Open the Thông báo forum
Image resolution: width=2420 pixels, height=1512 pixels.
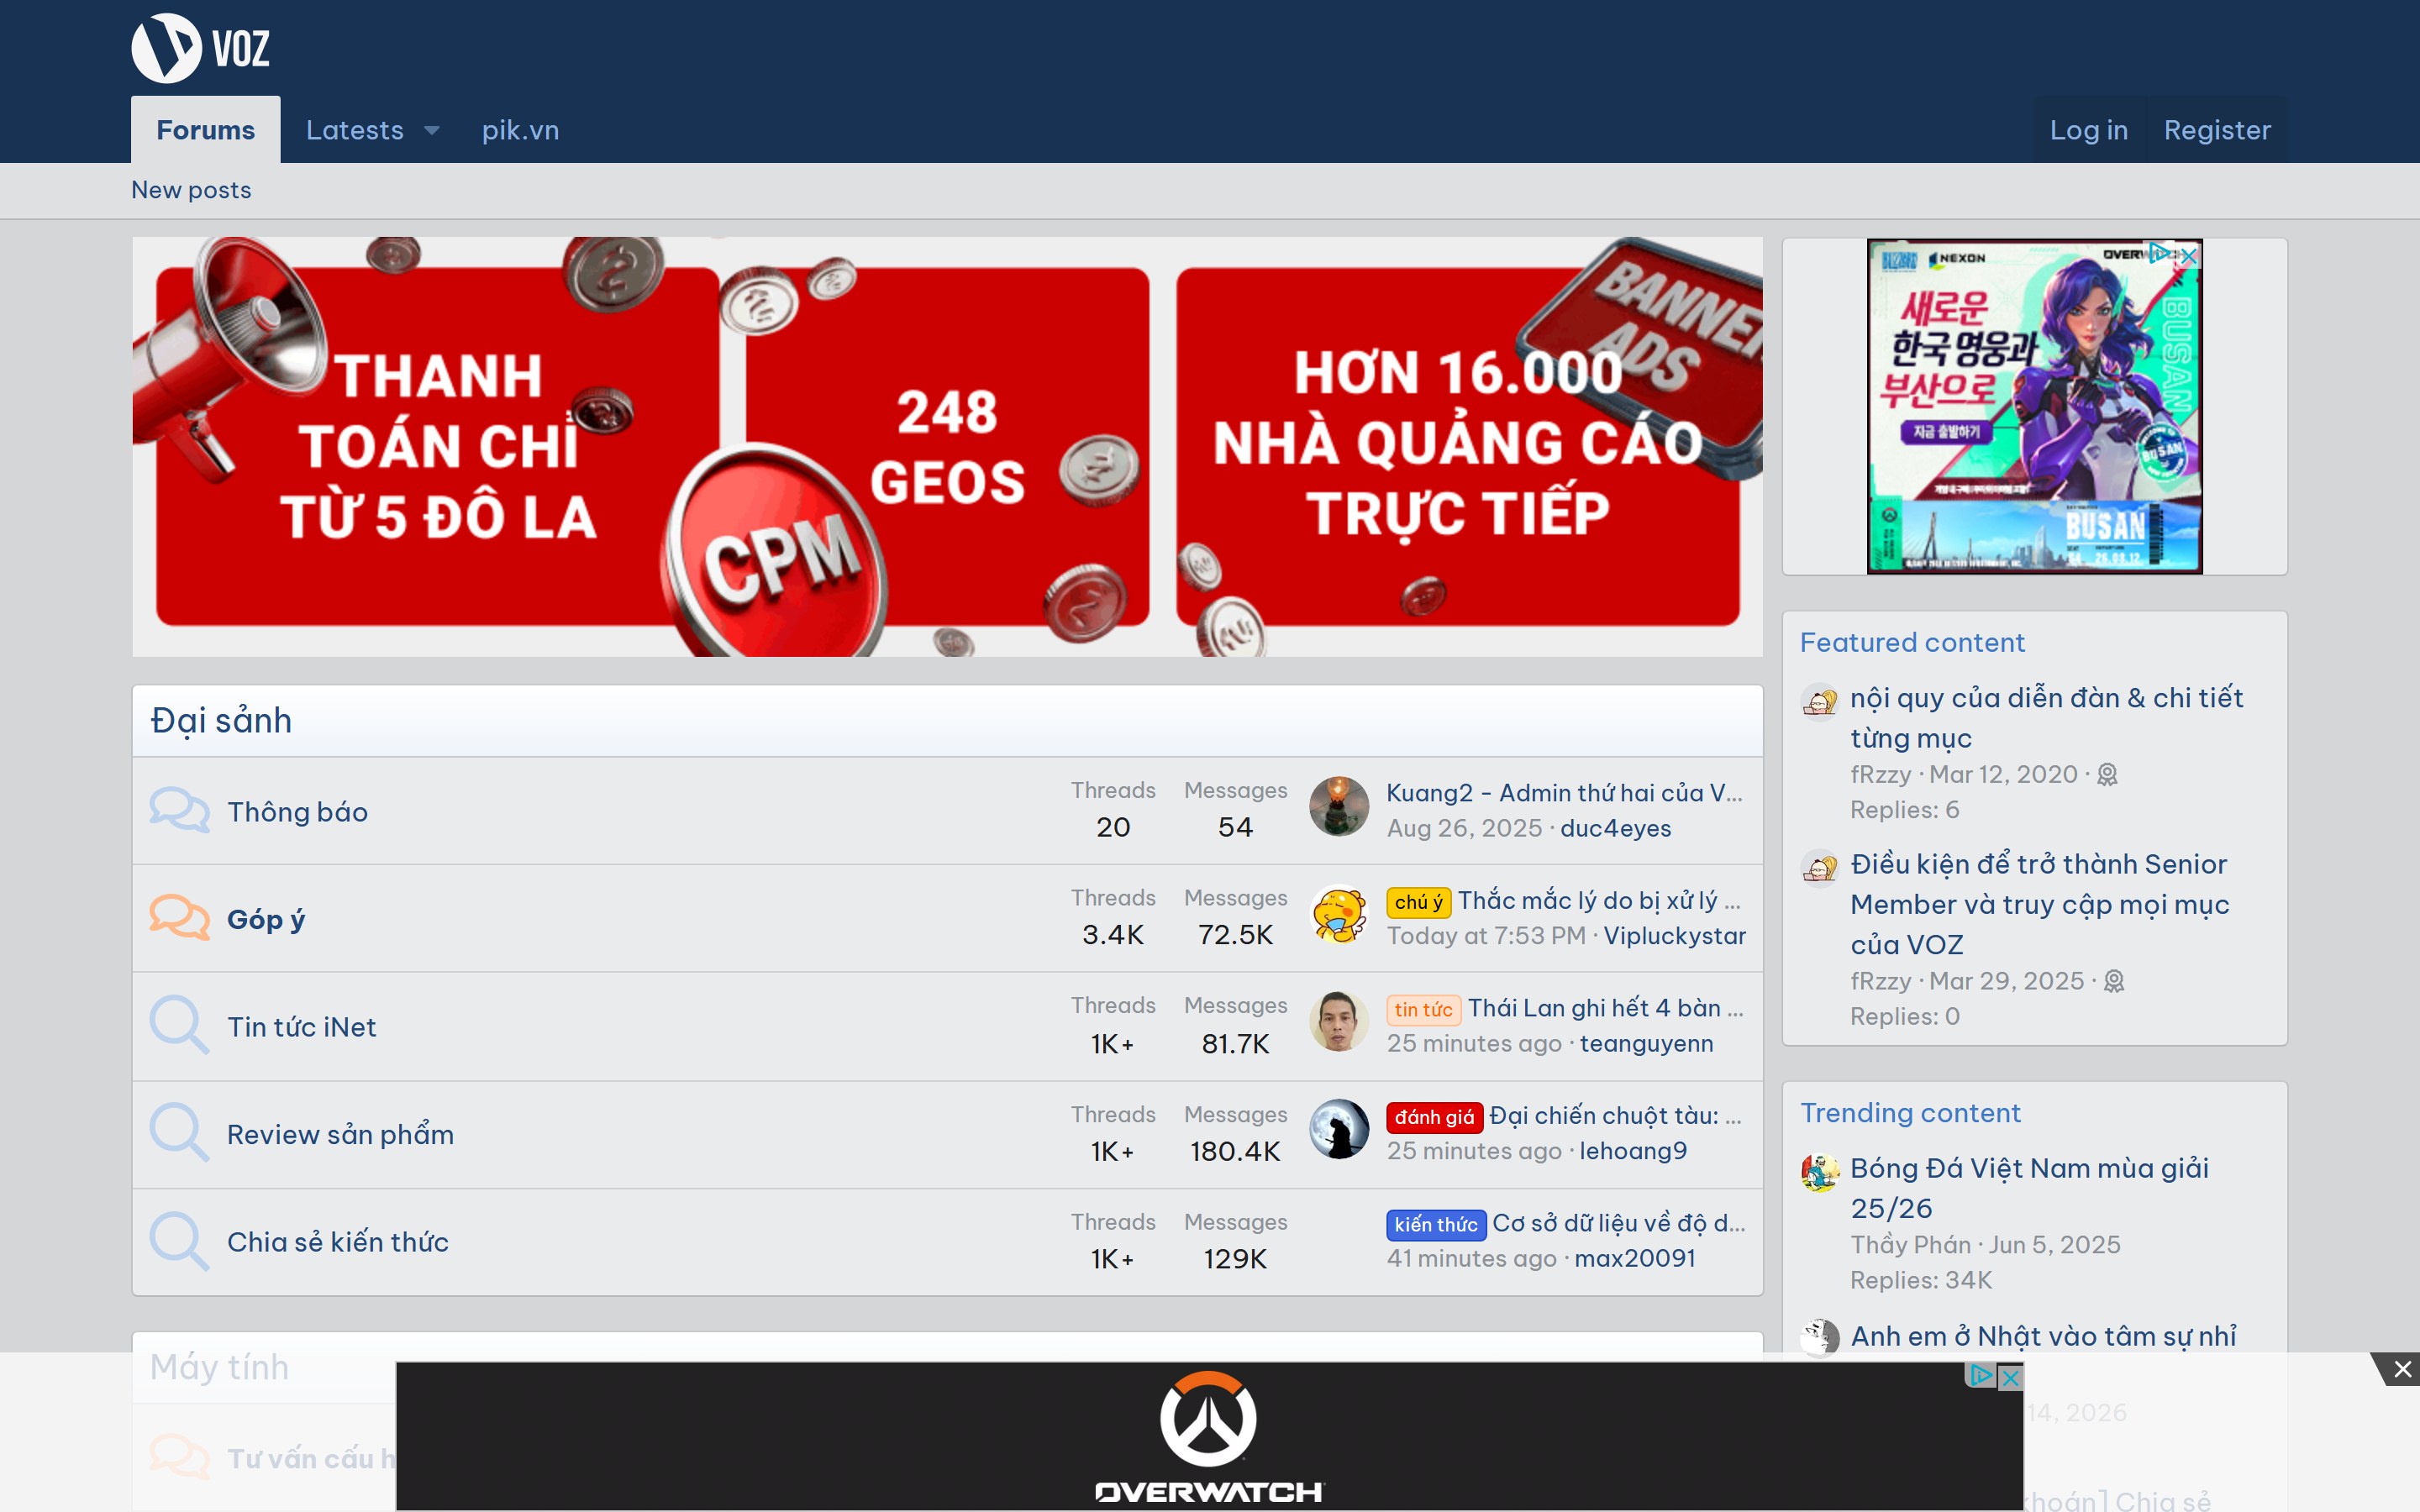point(298,812)
